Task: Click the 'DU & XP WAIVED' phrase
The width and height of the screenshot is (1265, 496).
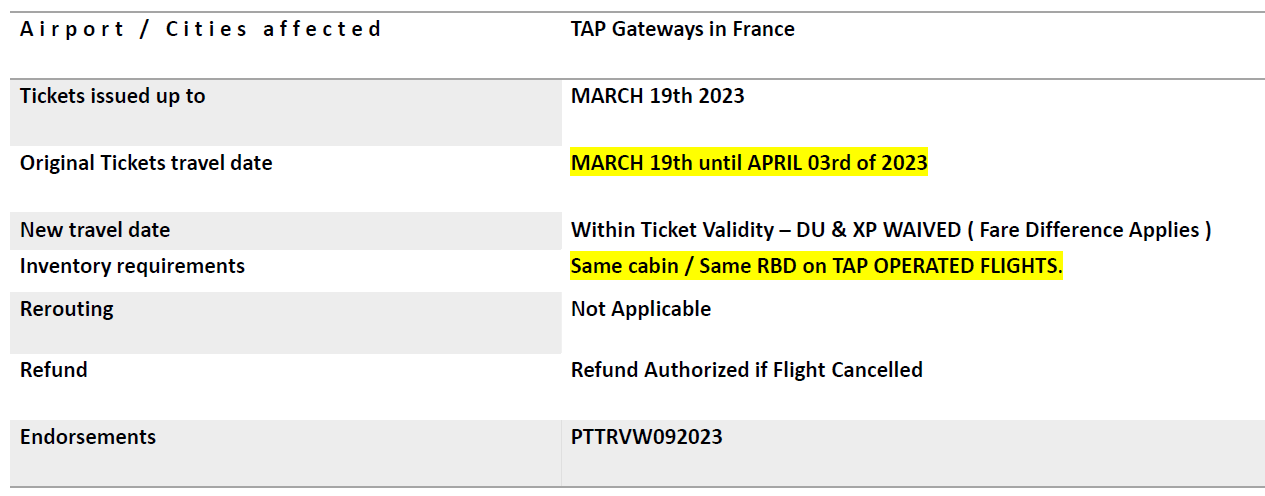Action: pyautogui.click(x=877, y=230)
